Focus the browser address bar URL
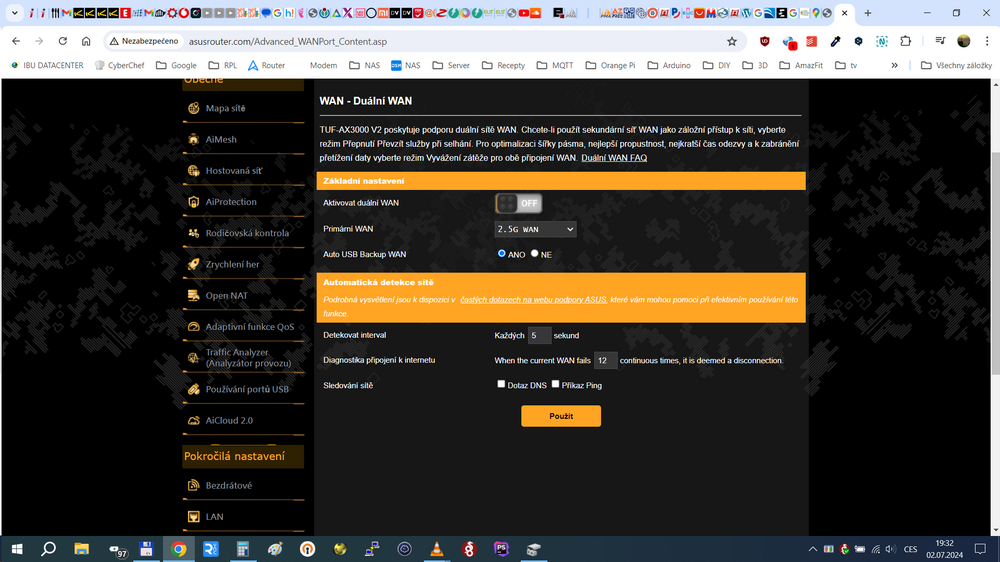 pyautogui.click(x=288, y=41)
